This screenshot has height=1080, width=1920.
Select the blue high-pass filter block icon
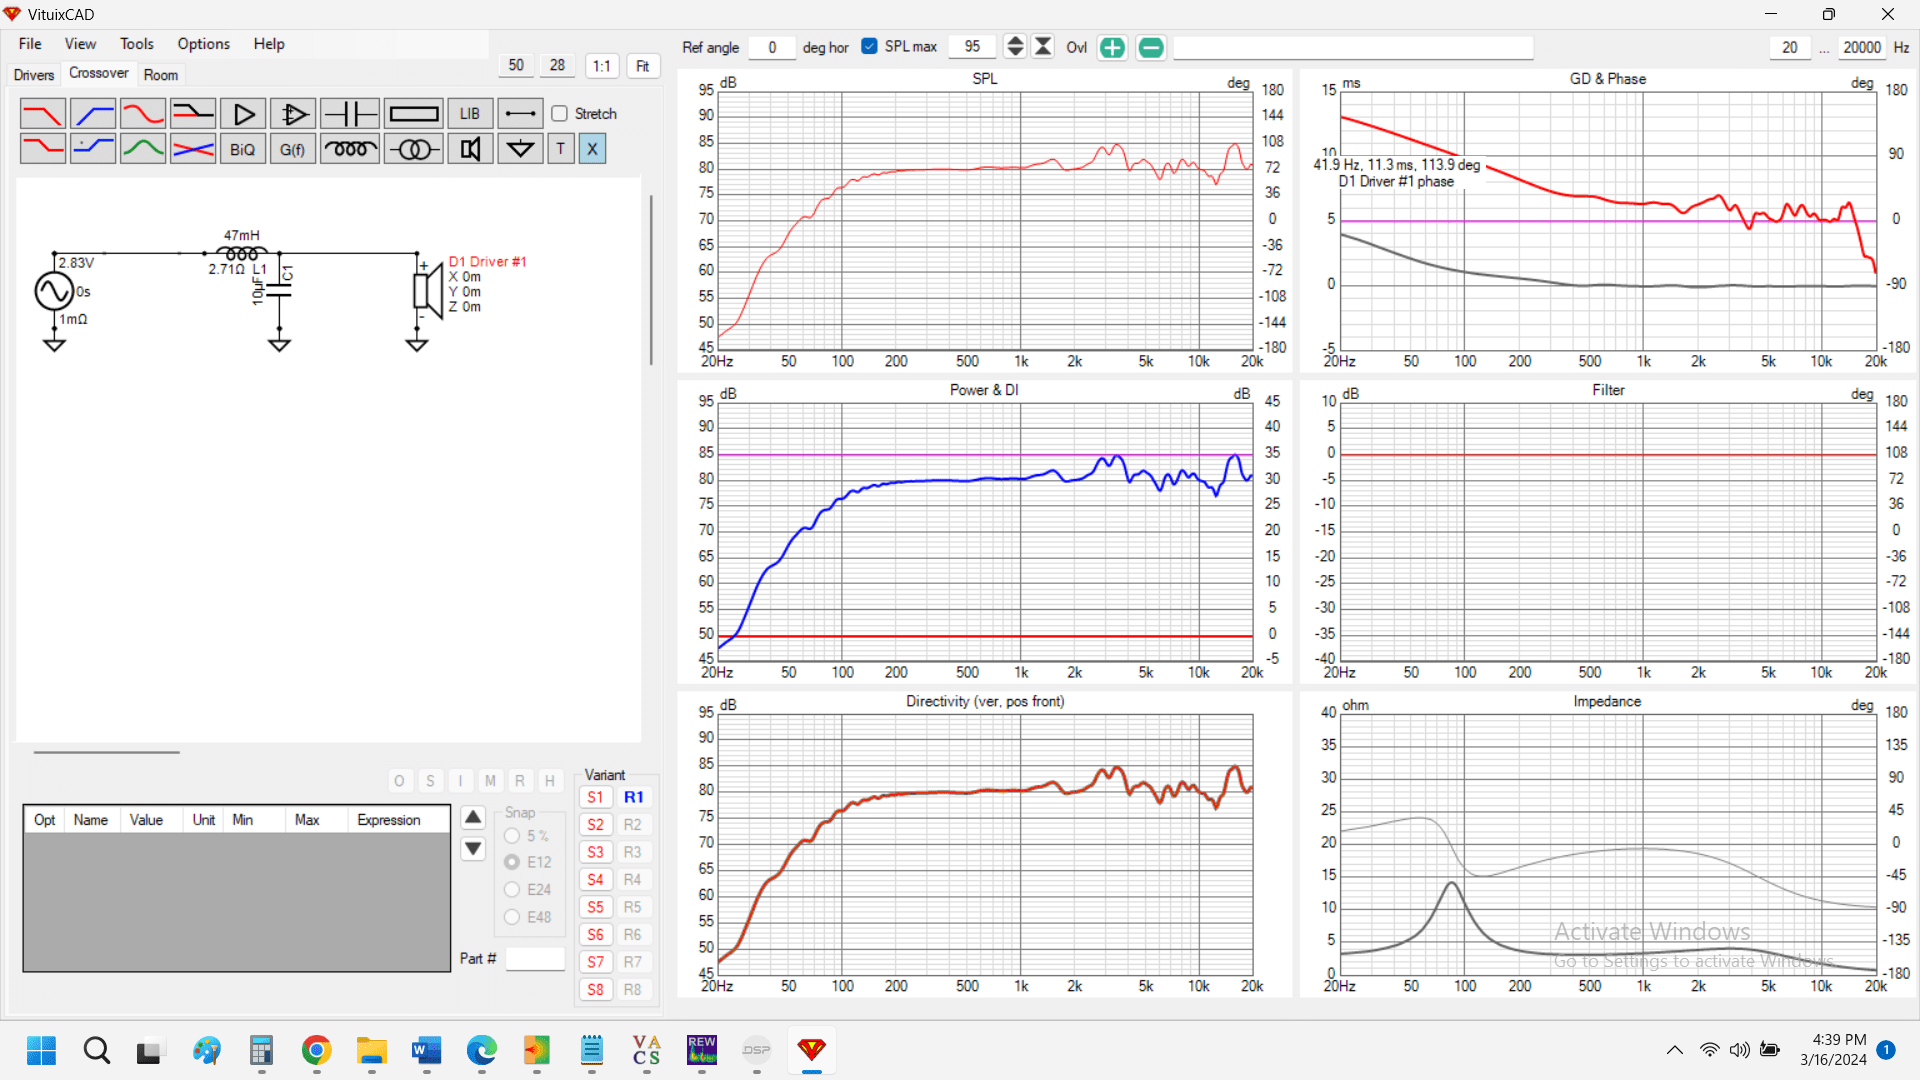point(93,114)
